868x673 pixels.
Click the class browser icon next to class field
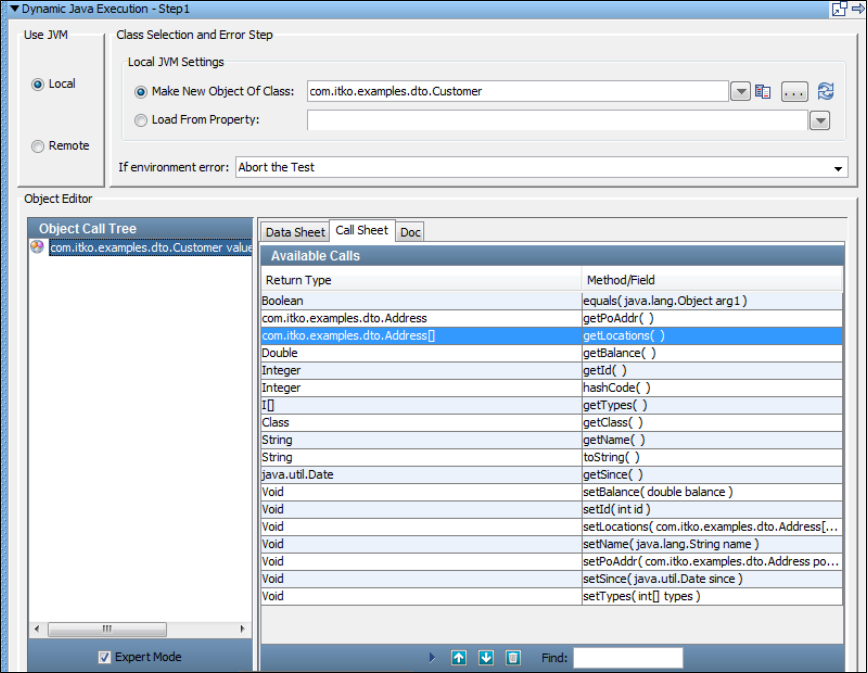[763, 92]
